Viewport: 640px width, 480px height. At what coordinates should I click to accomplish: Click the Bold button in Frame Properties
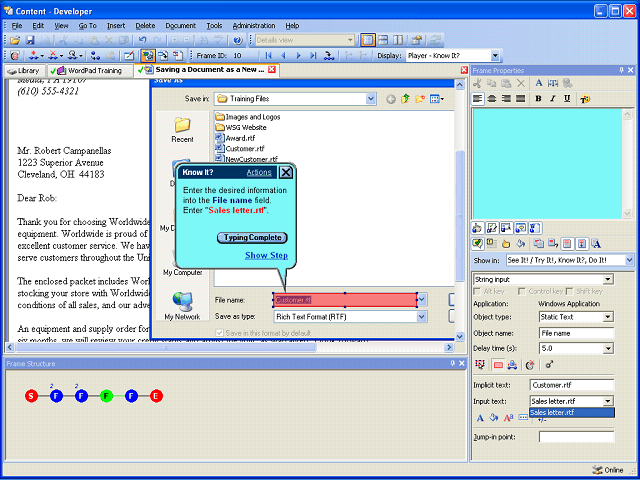(538, 99)
